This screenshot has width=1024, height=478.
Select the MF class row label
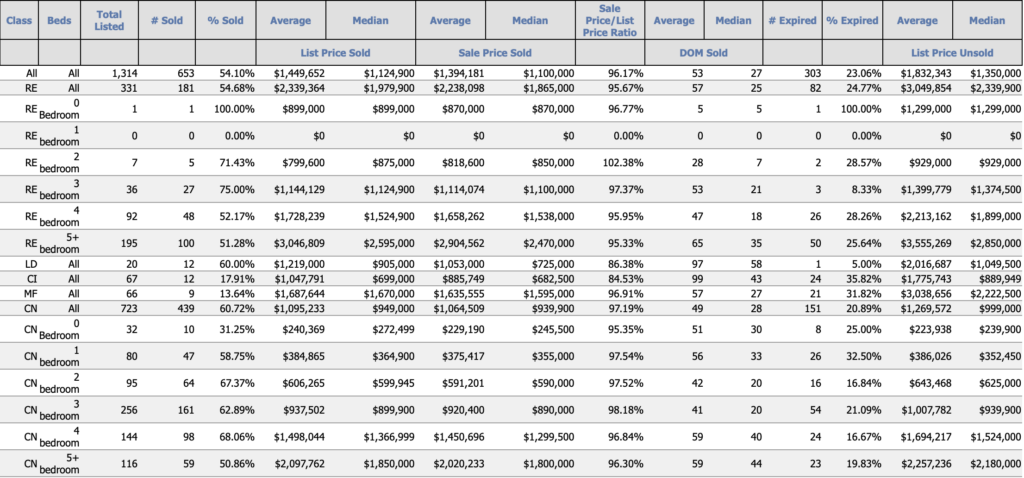tap(31, 295)
